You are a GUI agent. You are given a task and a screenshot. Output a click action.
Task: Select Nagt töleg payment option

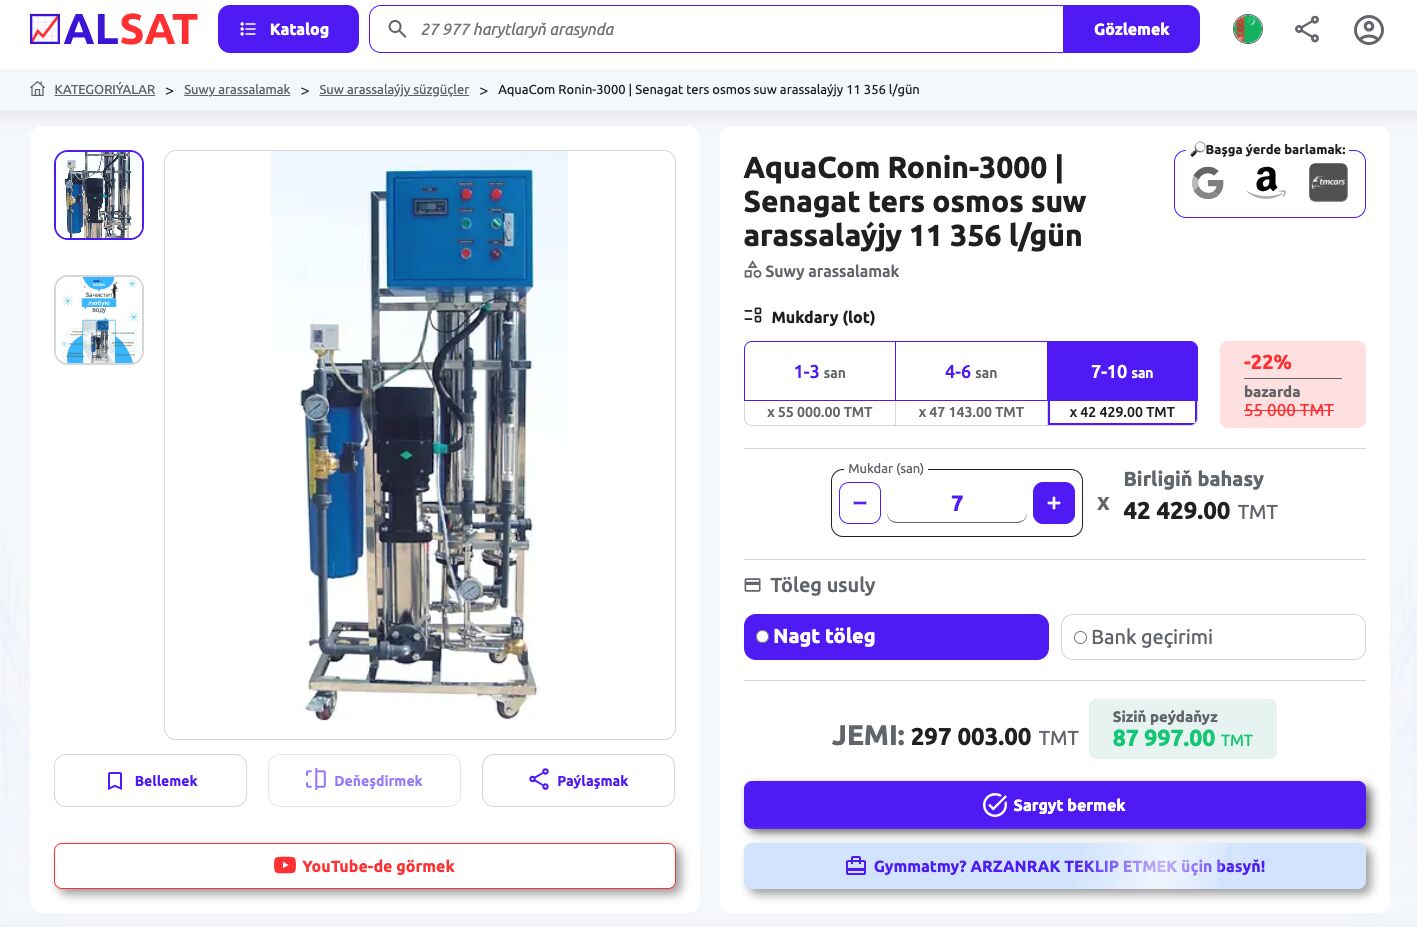point(895,637)
